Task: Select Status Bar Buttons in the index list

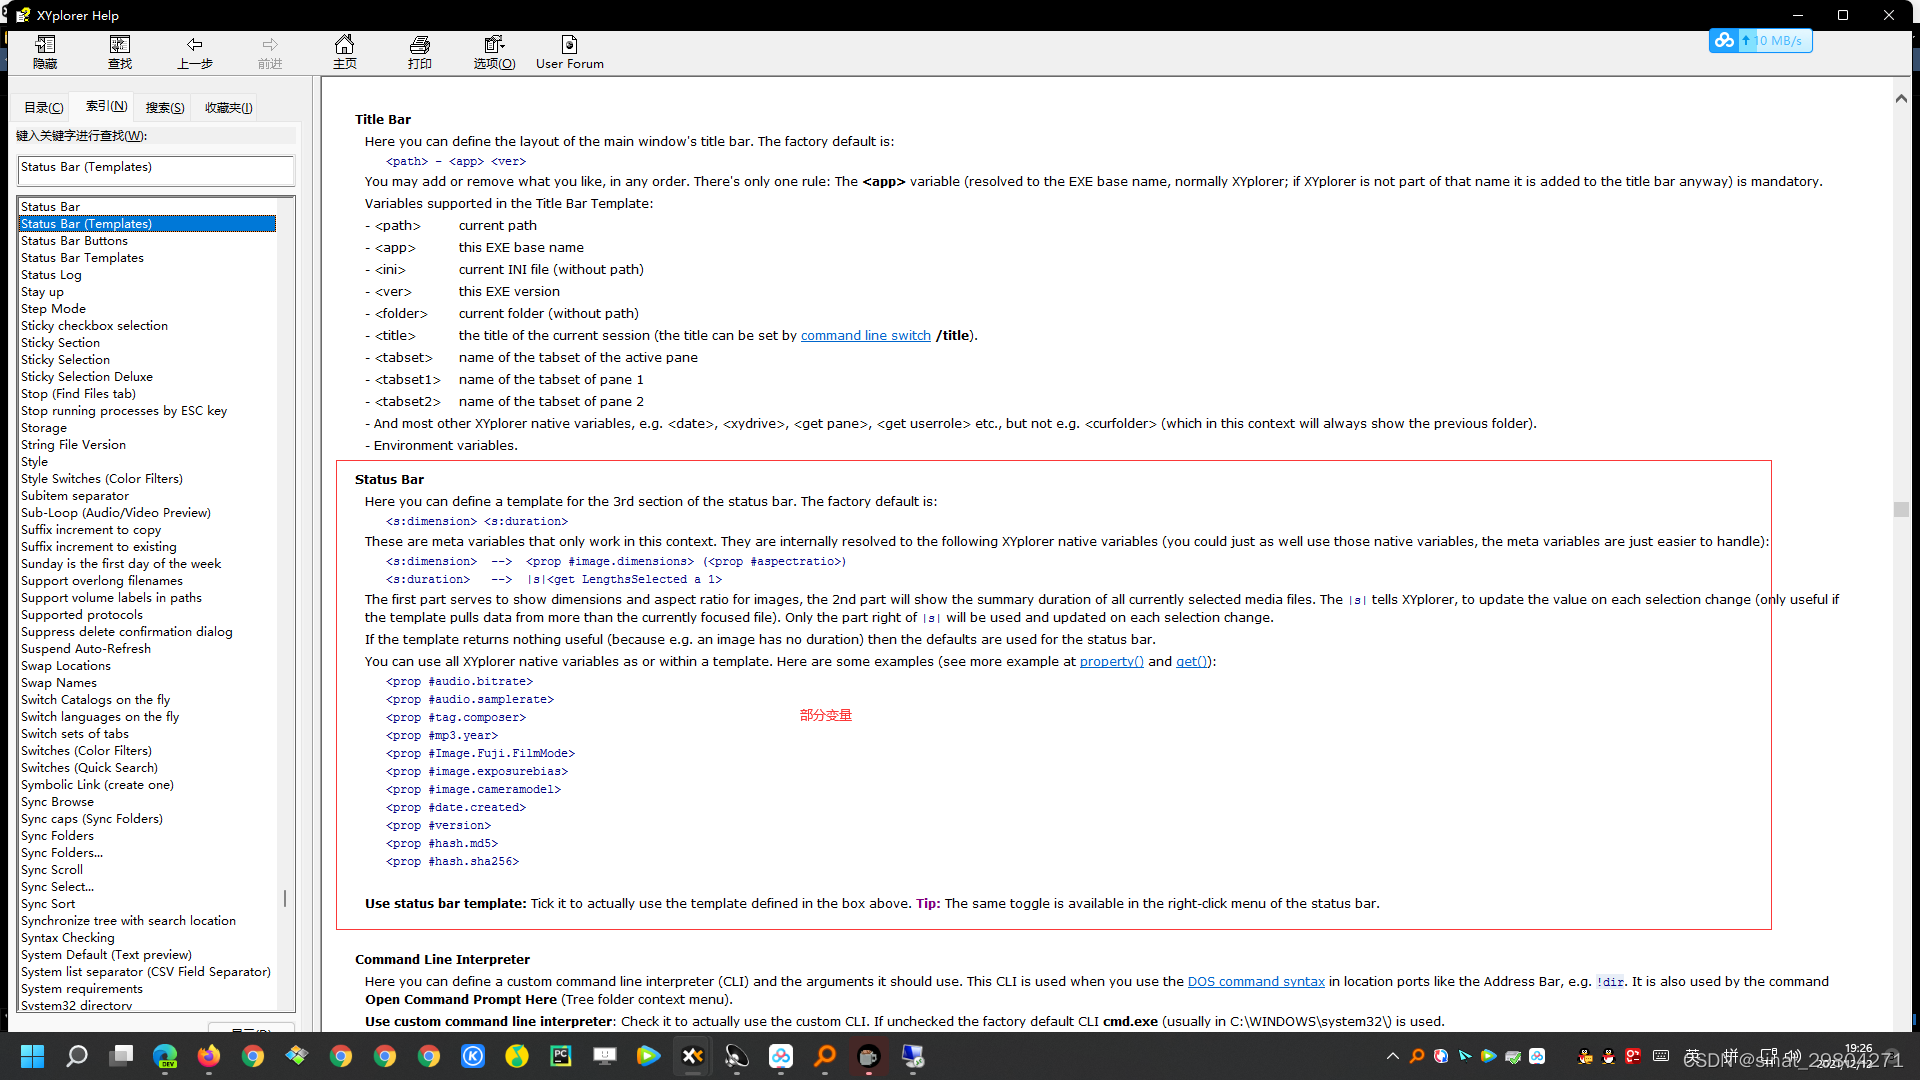Action: point(75,241)
